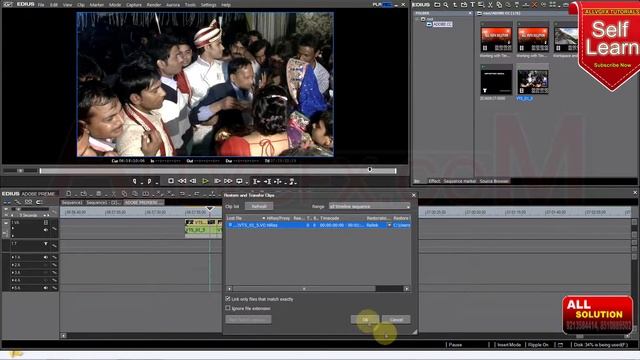Click the cut icon in timeline toolbar
Viewport: 640px width, 360px height.
click(x=113, y=193)
